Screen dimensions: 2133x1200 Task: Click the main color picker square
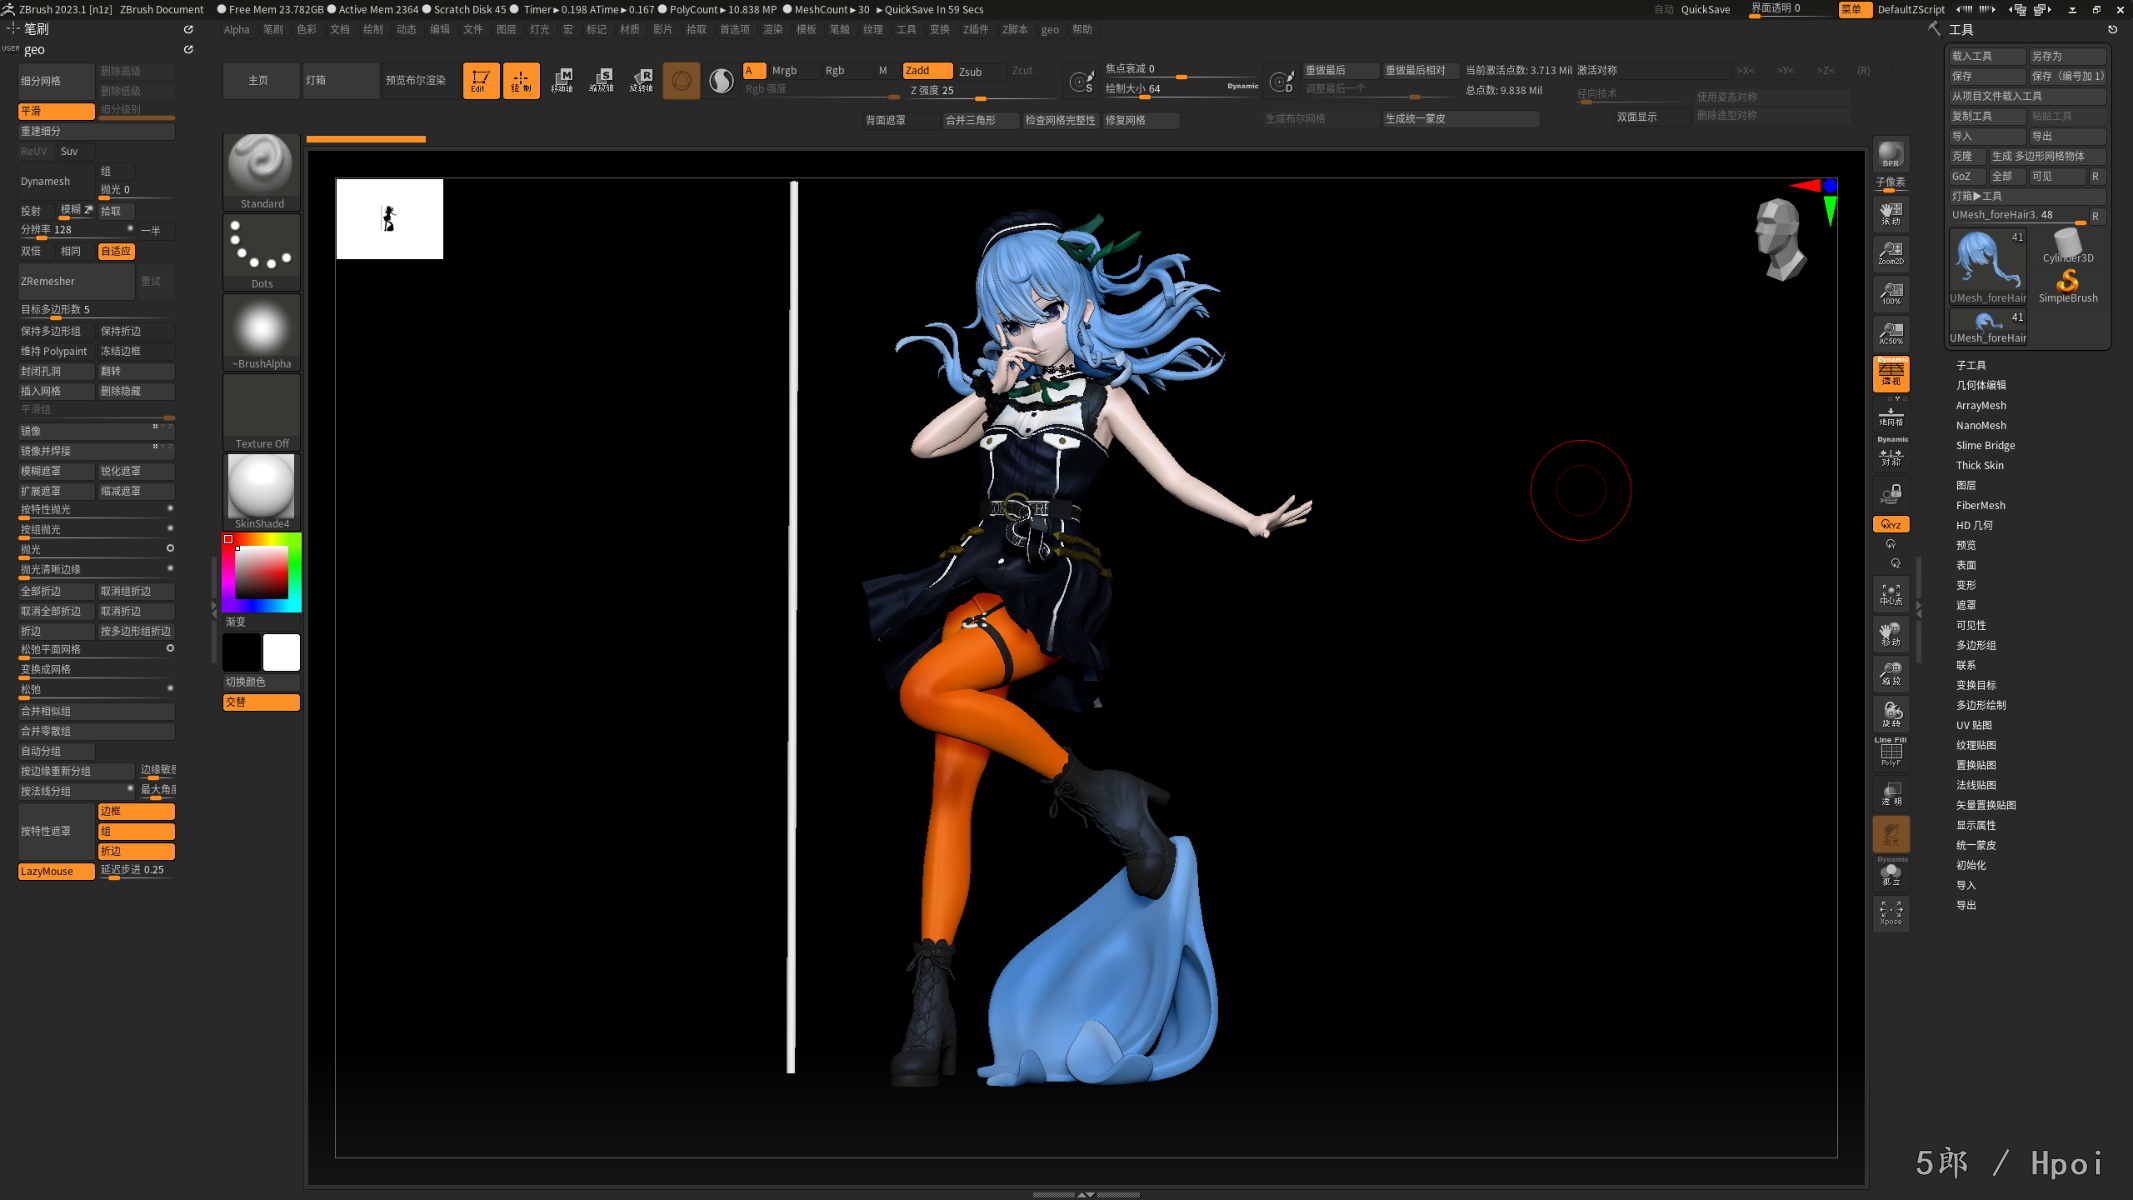(x=262, y=572)
